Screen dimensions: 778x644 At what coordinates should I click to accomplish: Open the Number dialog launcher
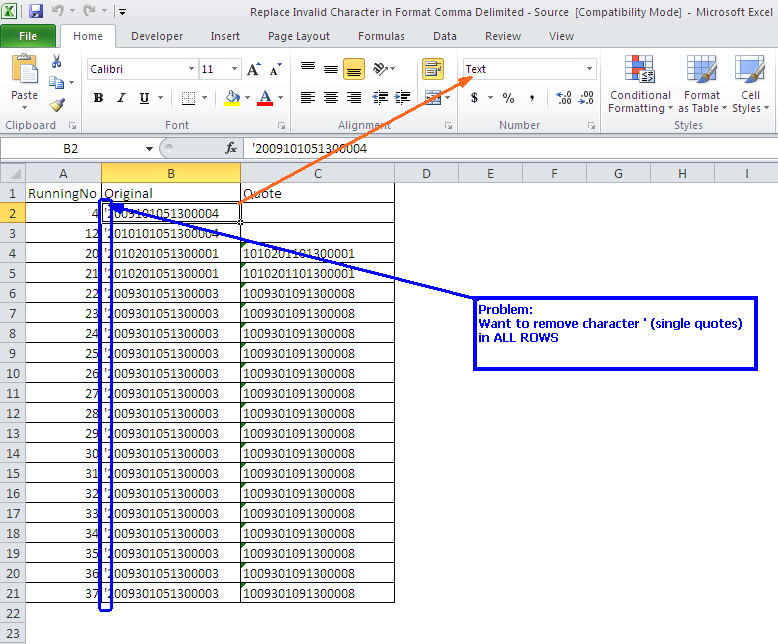click(x=591, y=126)
